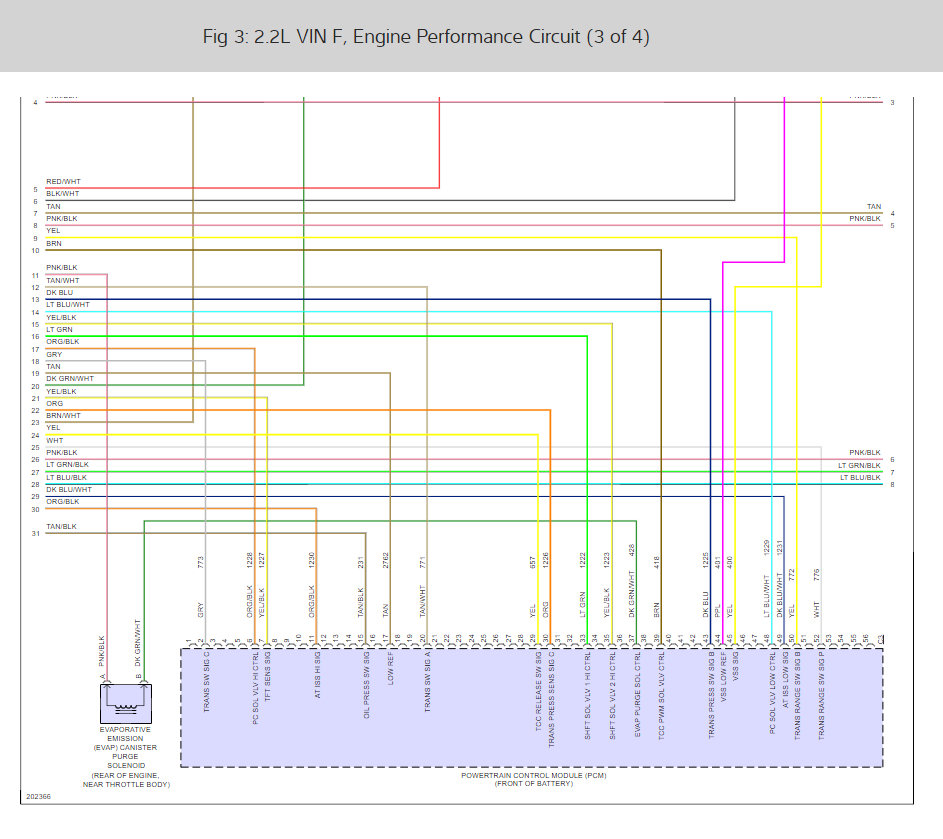Select the NEAR THROTTLE BODY location note

[x=126, y=784]
